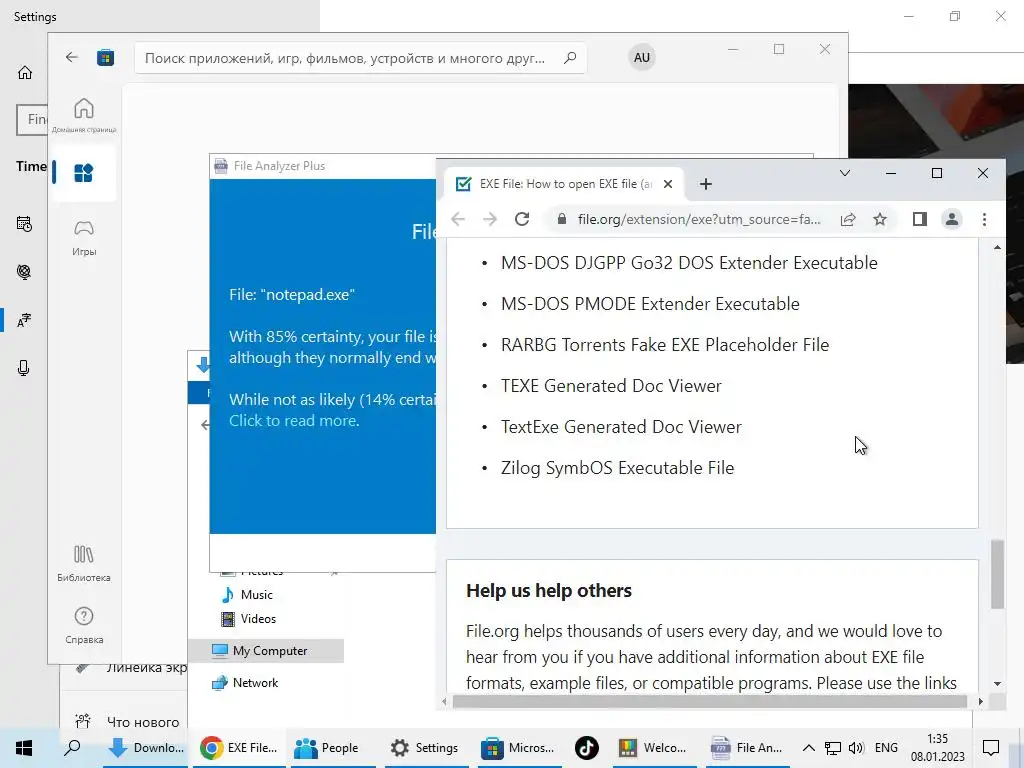The height and width of the screenshot is (768, 1024).
Task: Open Chrome three-dot menu
Action: pyautogui.click(x=984, y=219)
